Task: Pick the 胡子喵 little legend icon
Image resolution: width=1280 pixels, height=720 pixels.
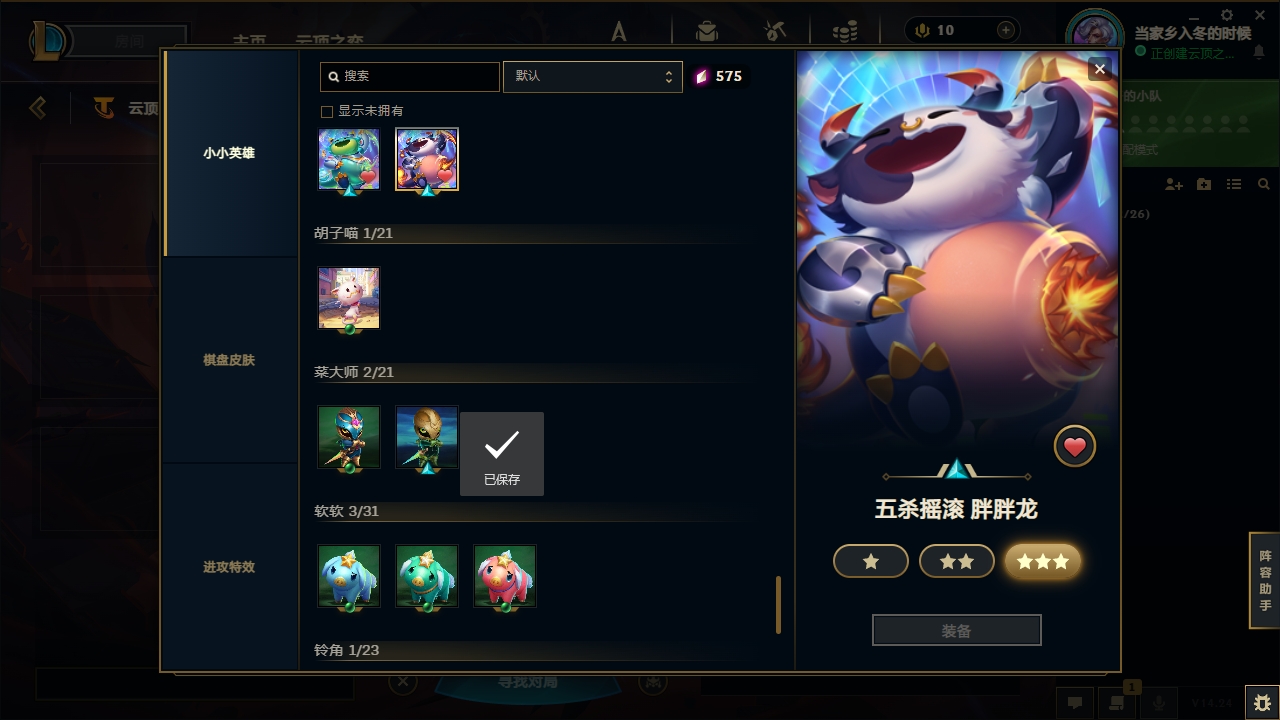Action: [349, 298]
